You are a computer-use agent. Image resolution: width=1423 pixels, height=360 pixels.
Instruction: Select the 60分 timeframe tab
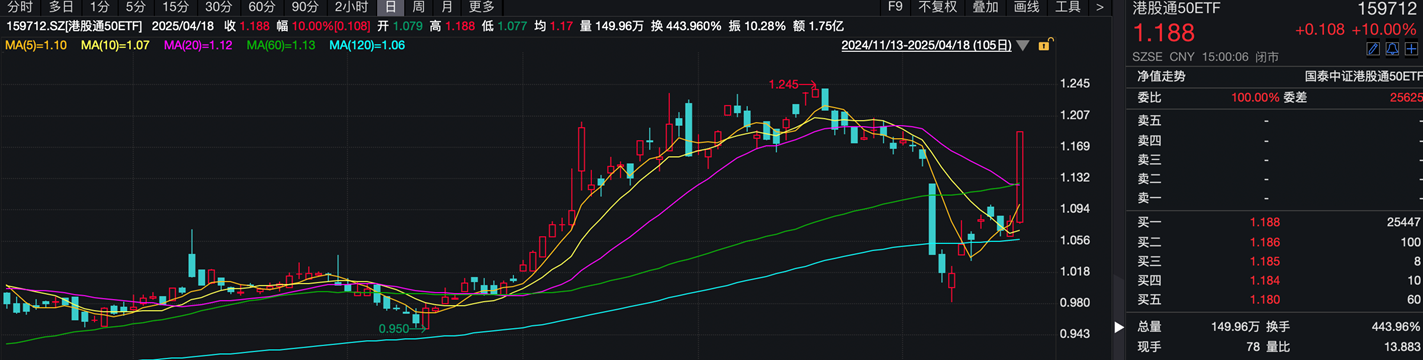(x=261, y=7)
